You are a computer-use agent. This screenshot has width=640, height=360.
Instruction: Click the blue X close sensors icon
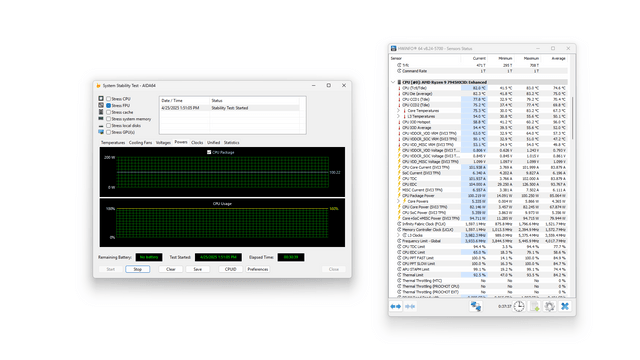[565, 306]
